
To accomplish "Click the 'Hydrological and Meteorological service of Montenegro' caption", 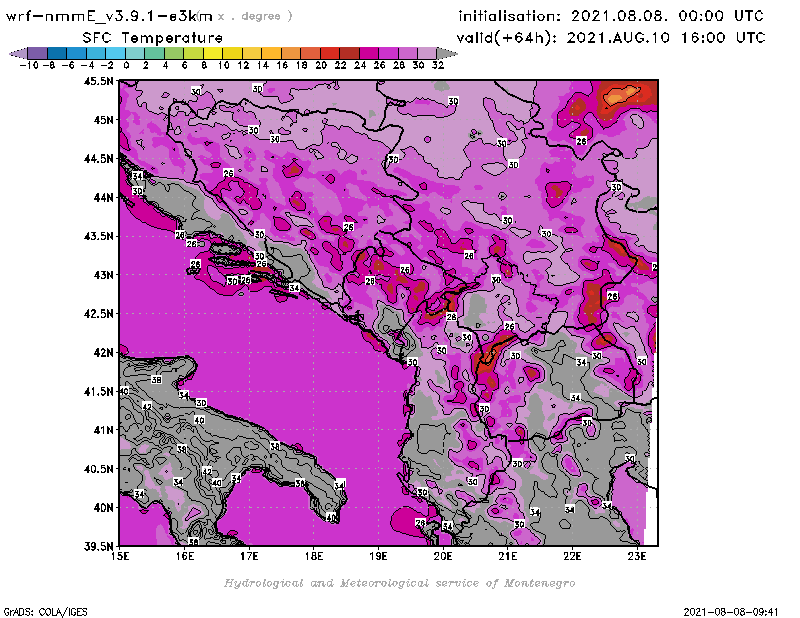I will click(399, 583).
